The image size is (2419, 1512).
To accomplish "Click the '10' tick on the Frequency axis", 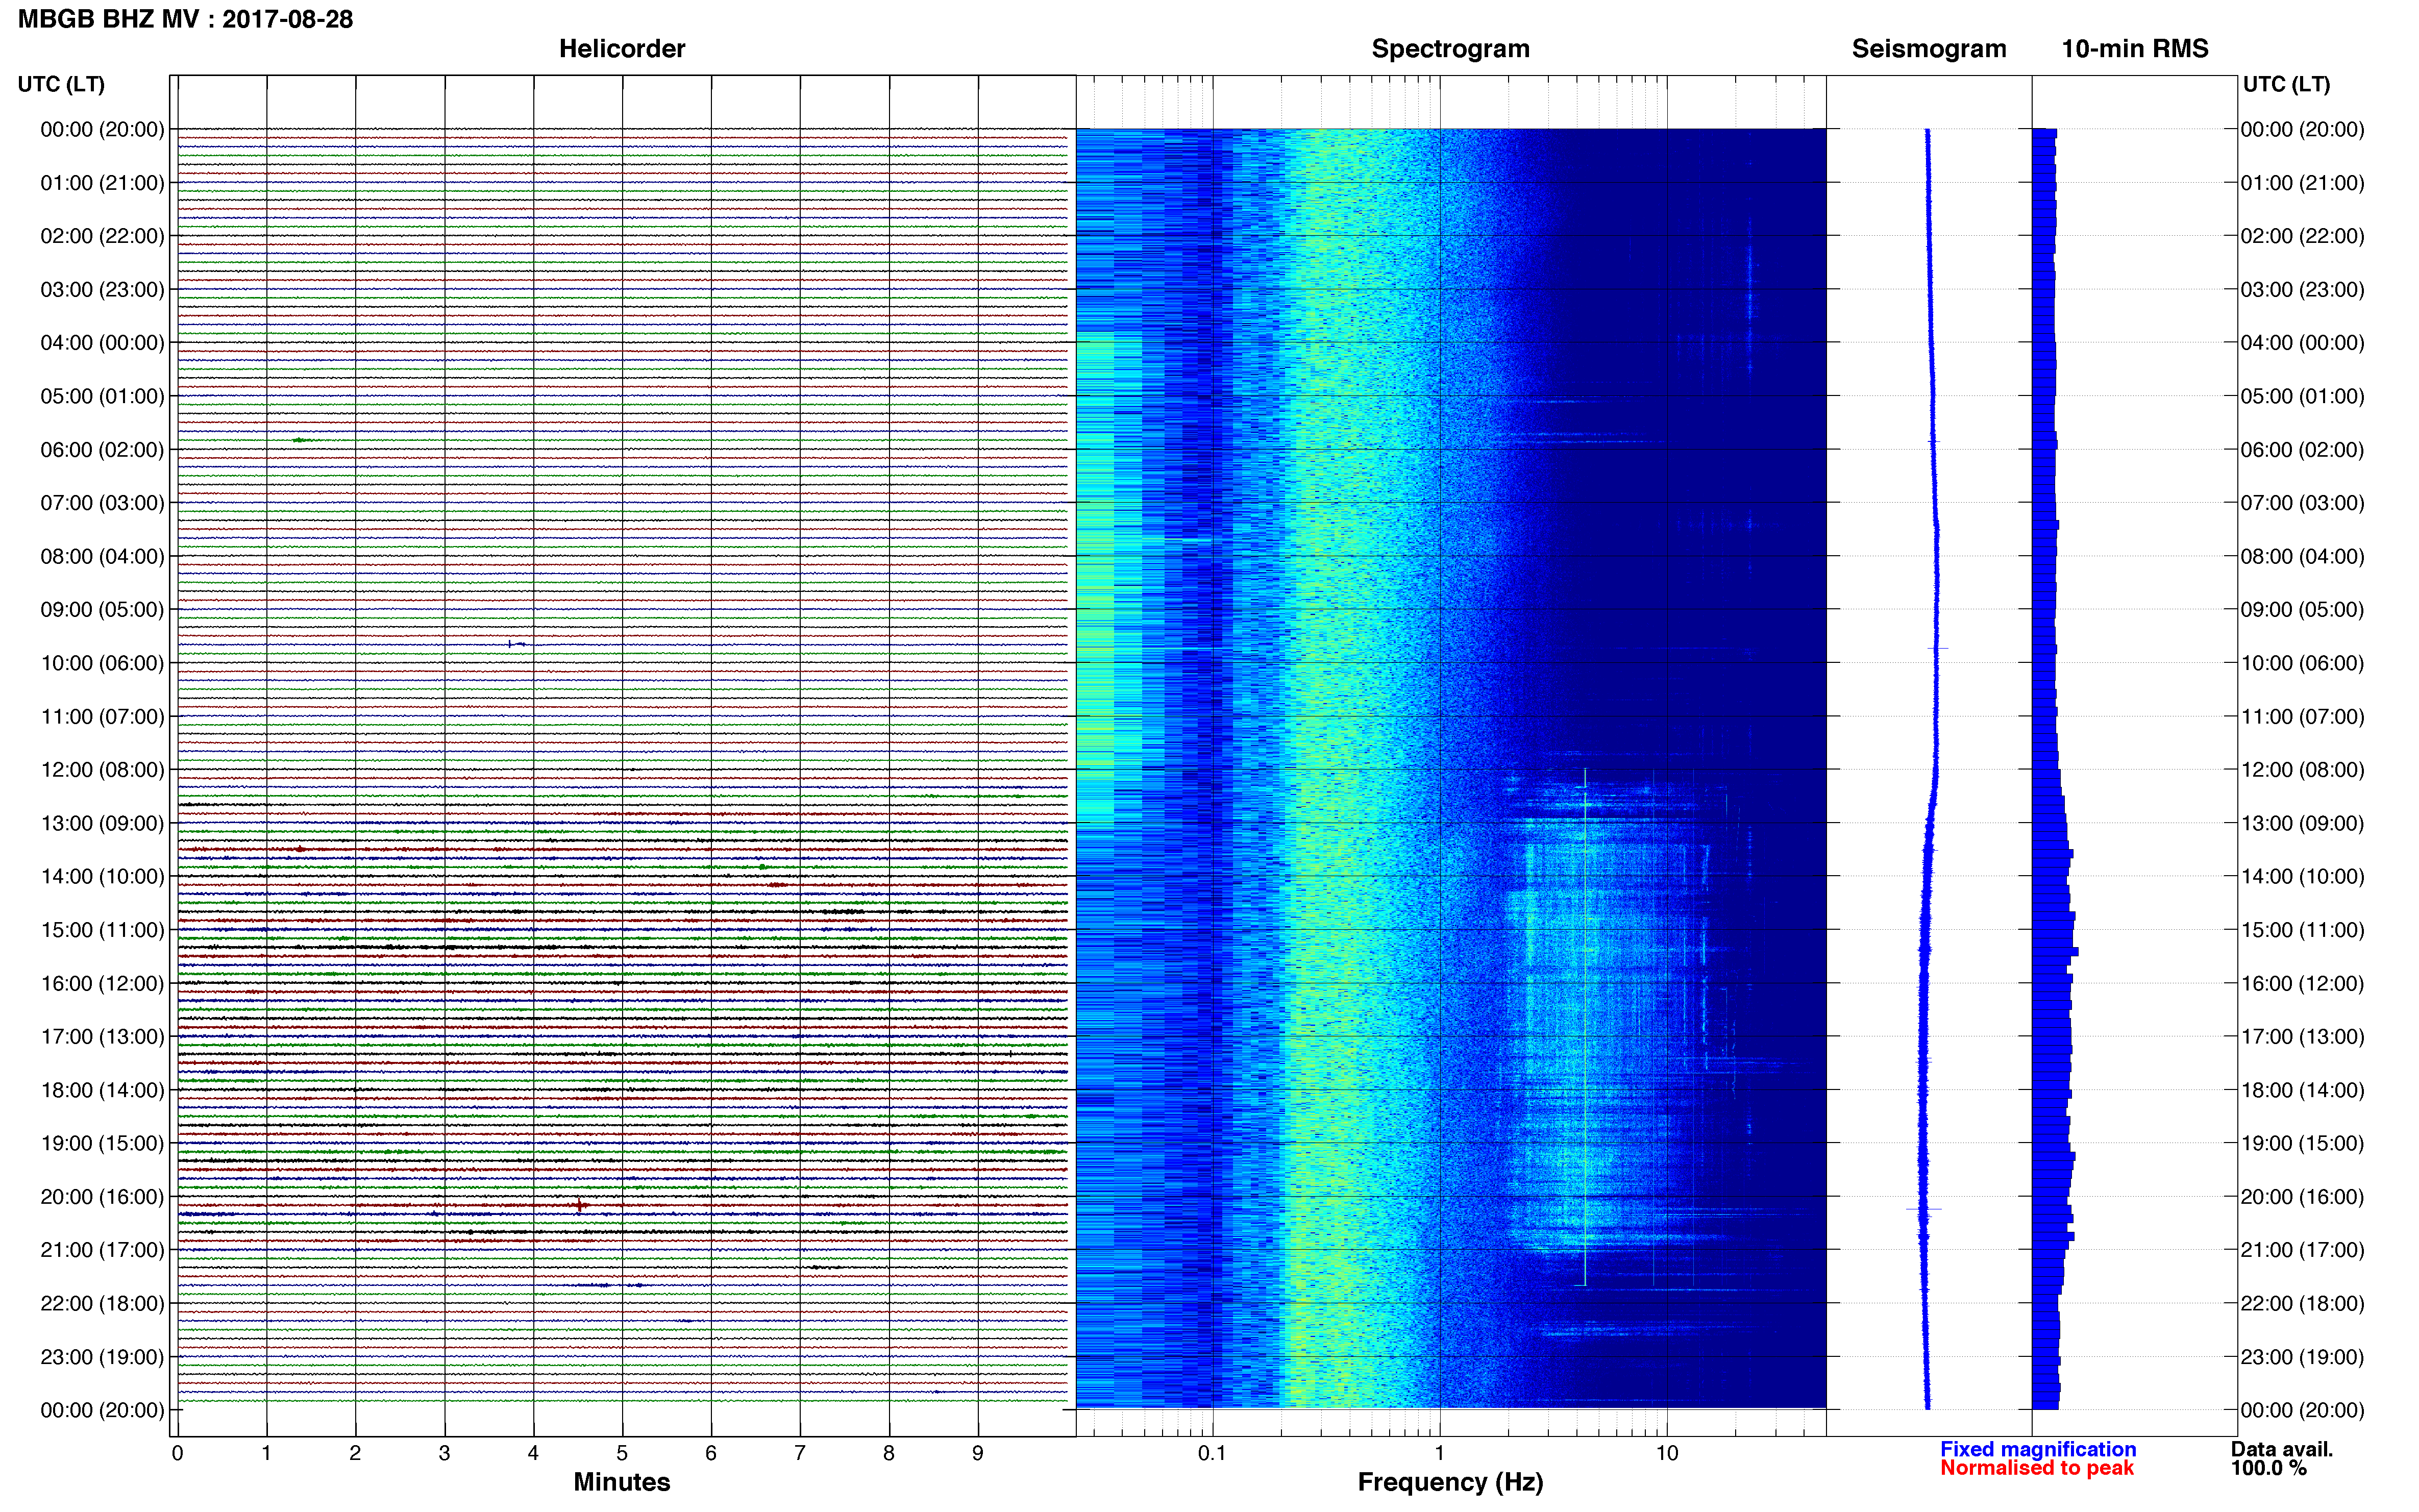I will click(1667, 1454).
